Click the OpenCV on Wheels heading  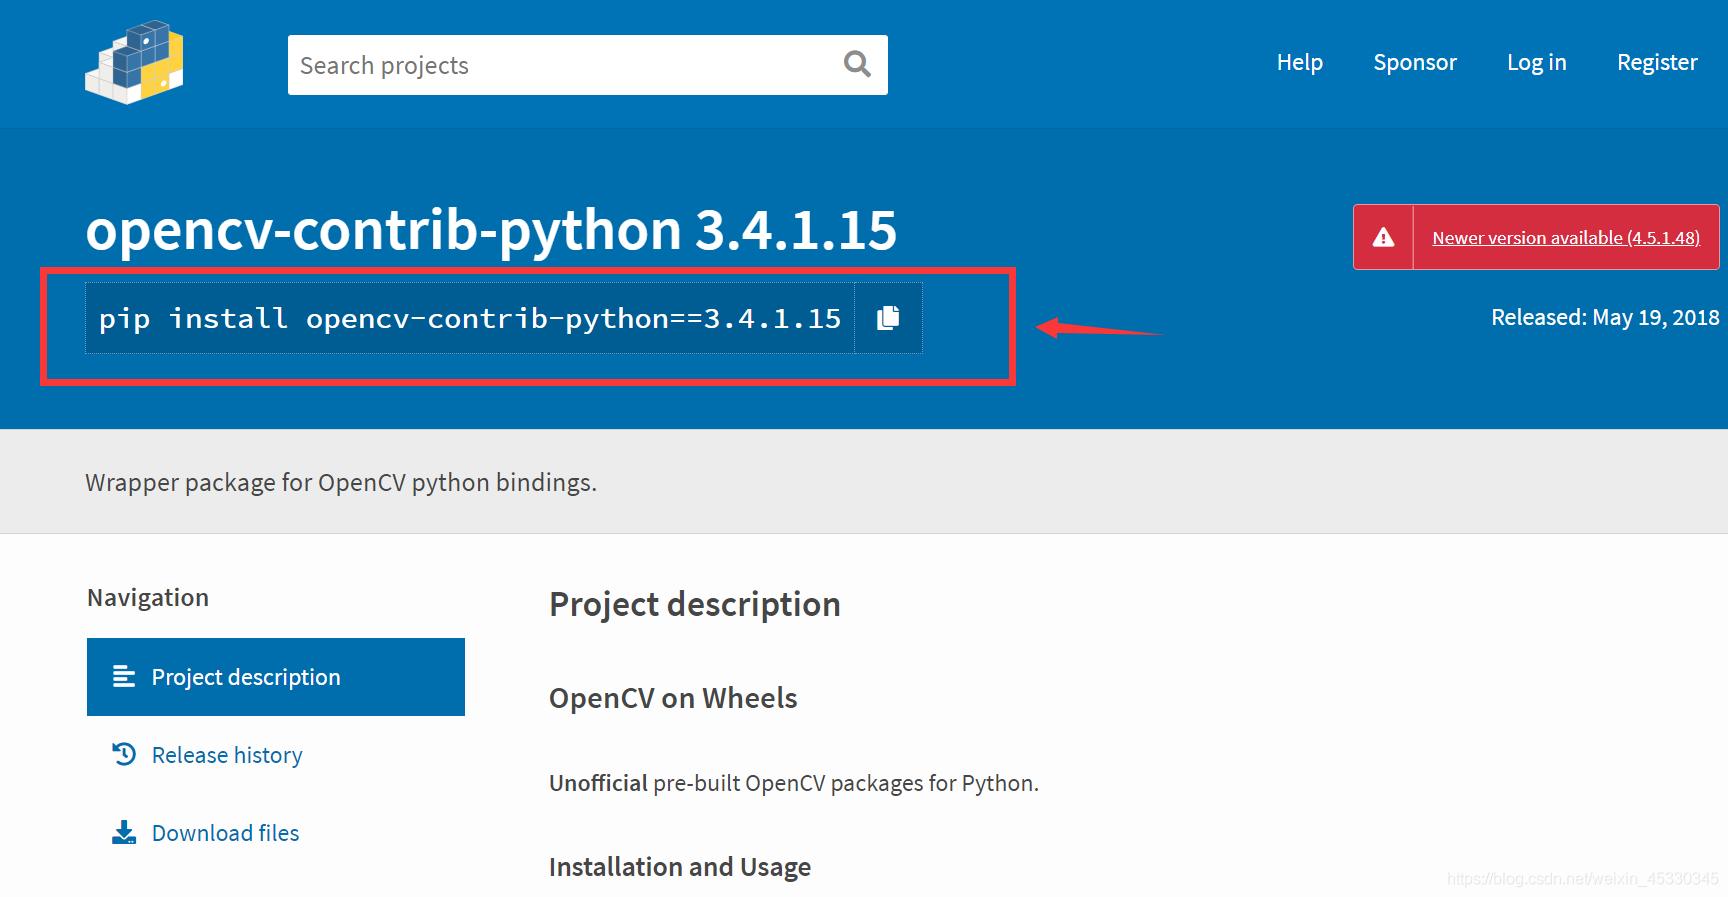[x=673, y=698]
